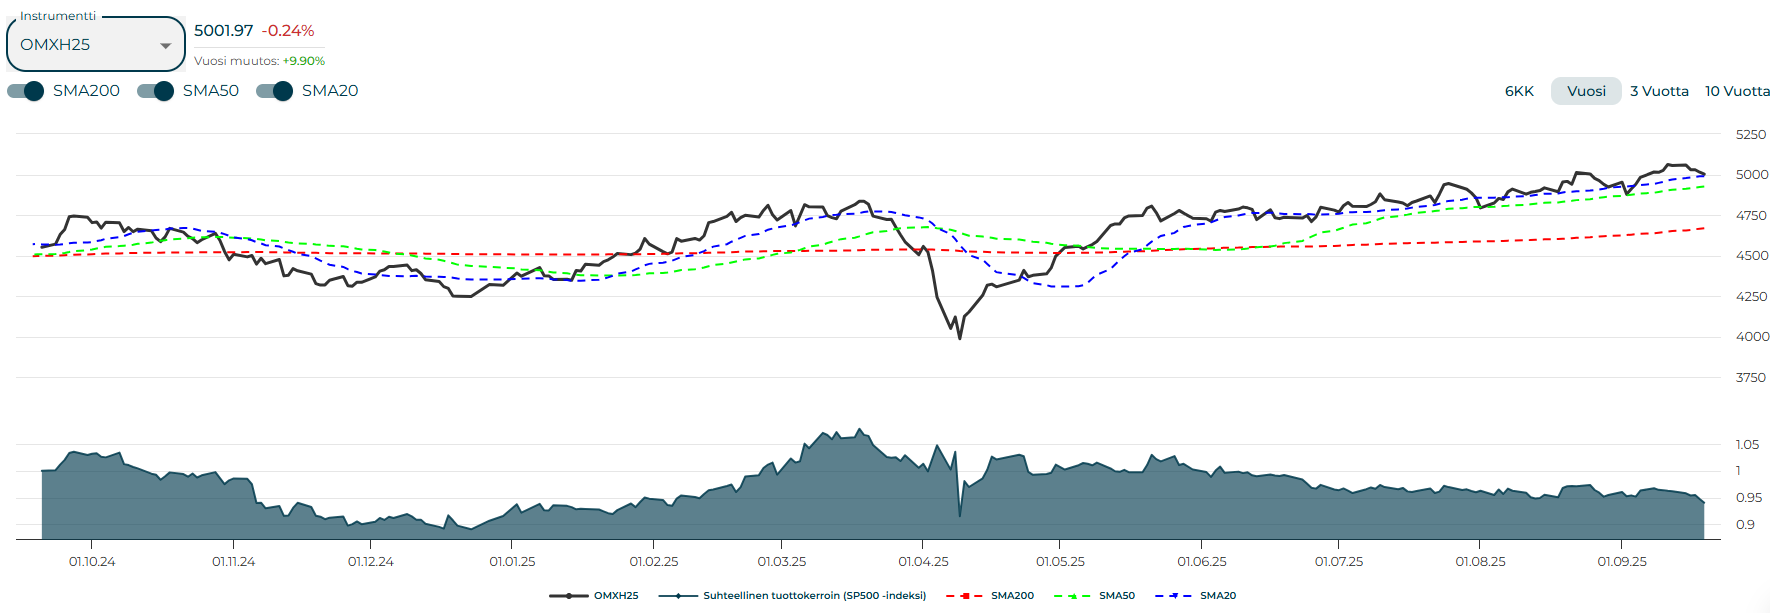Show the 10 Vuotta time range

[1737, 91]
